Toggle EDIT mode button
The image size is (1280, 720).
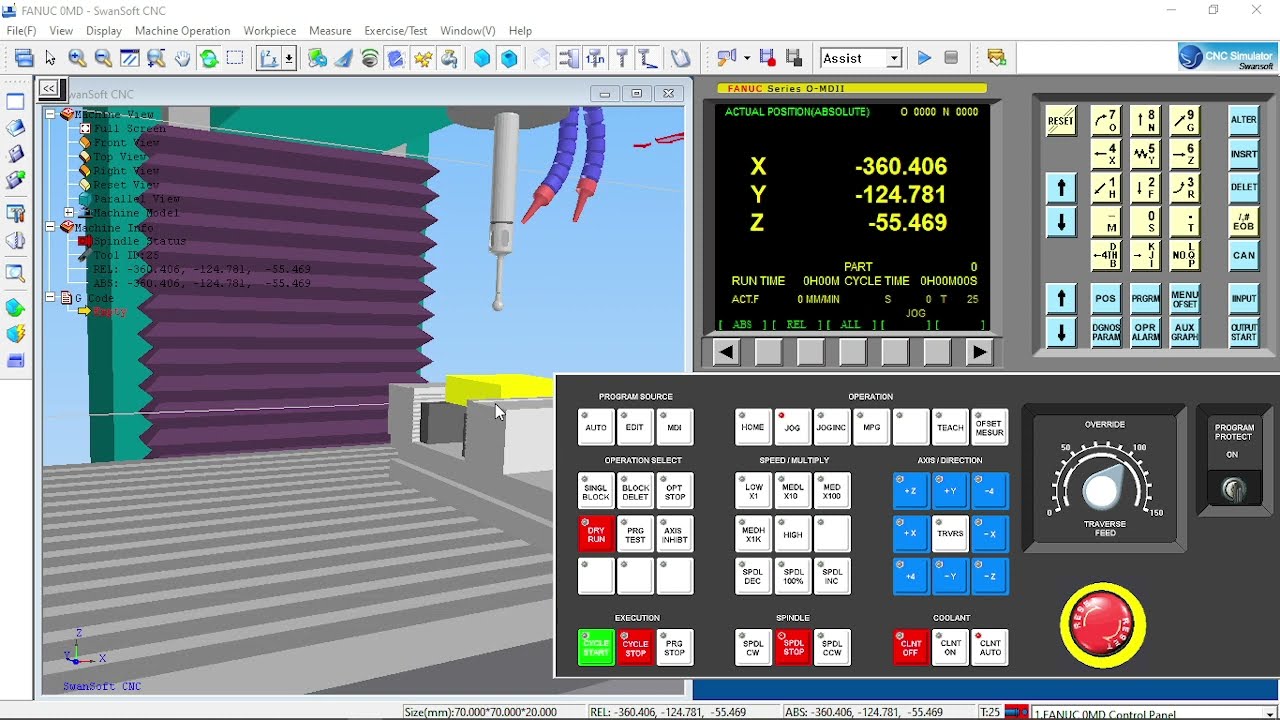tap(635, 427)
